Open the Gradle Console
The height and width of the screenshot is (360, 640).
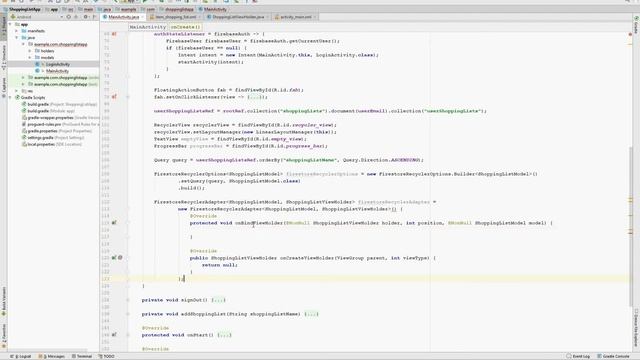[x=613, y=356]
